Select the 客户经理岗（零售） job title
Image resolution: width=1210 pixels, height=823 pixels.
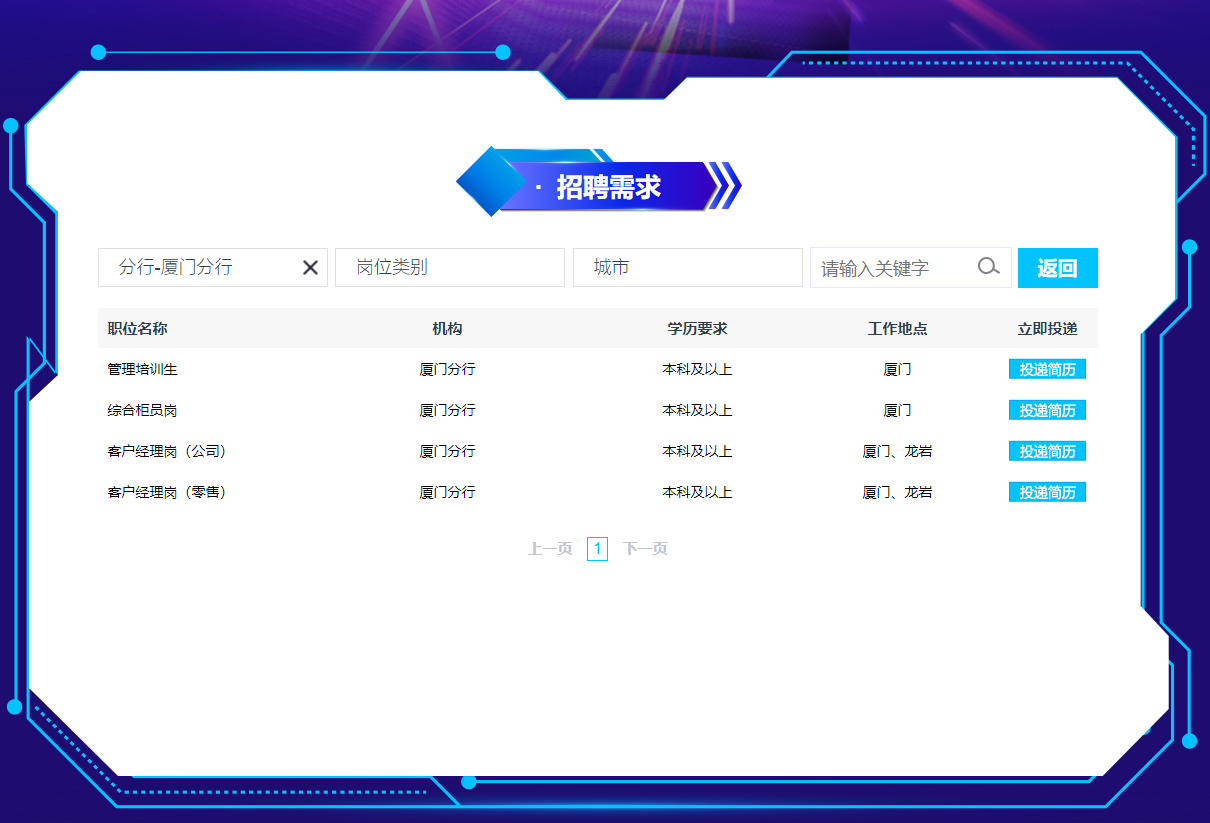point(167,492)
